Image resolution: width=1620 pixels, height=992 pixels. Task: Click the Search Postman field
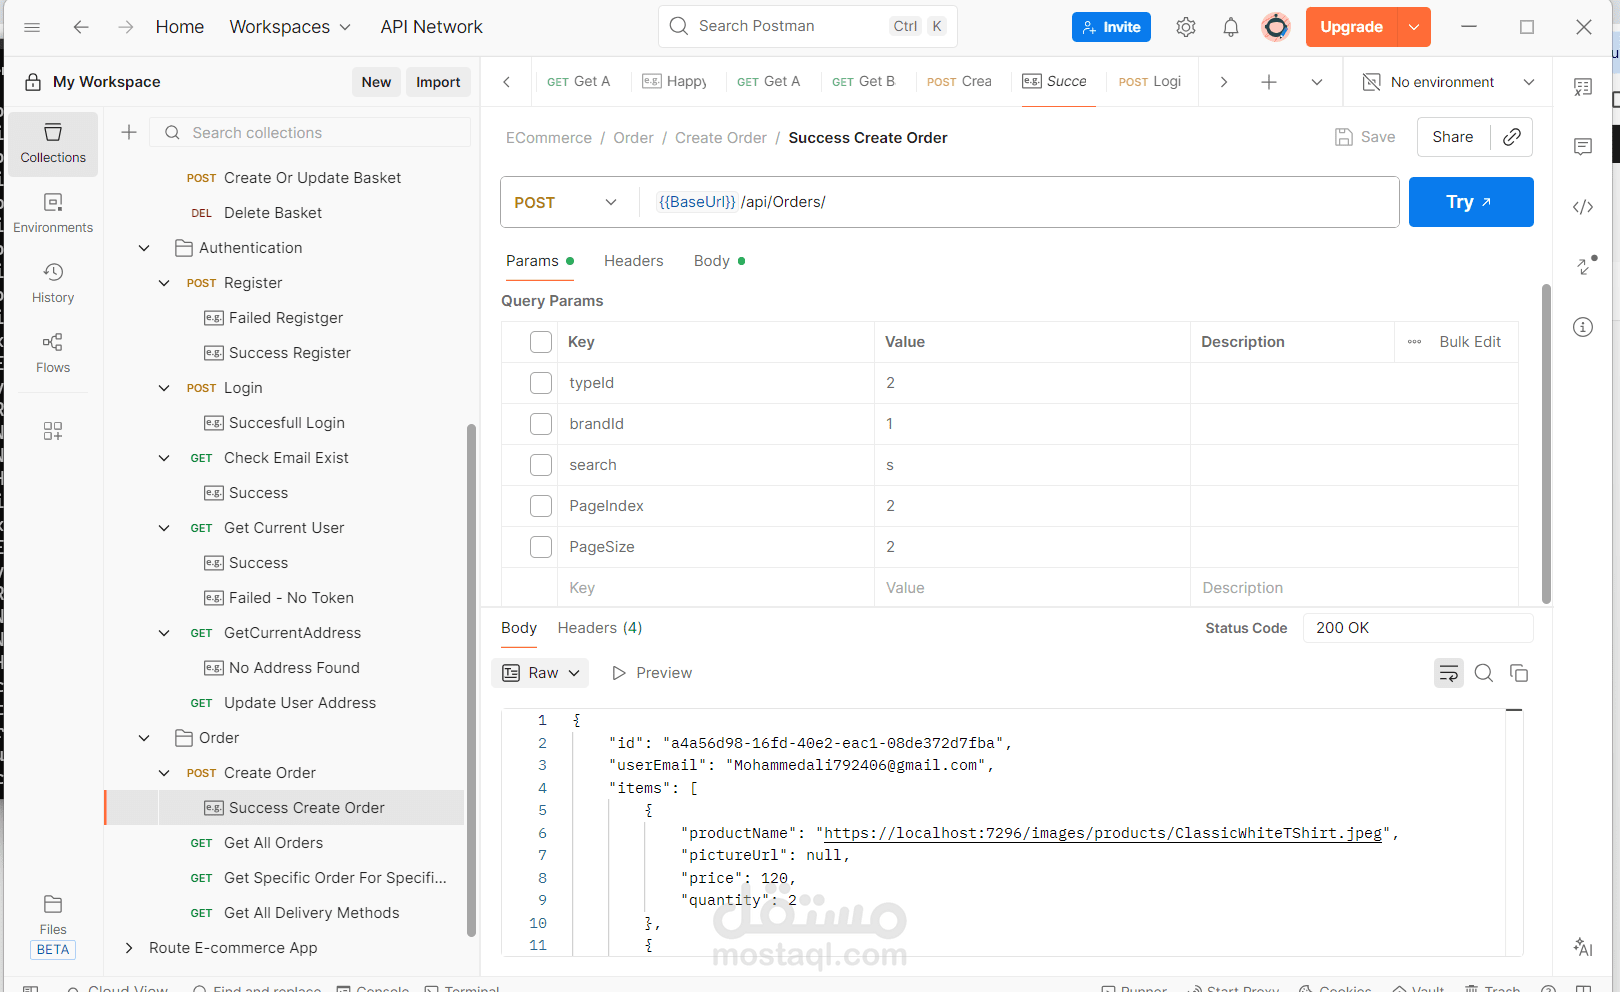click(808, 26)
